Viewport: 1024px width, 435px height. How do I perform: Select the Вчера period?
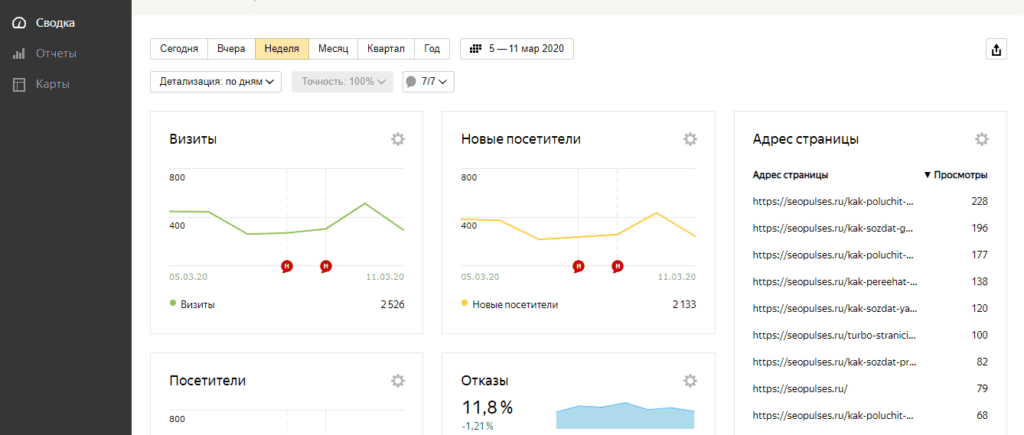pyautogui.click(x=231, y=49)
